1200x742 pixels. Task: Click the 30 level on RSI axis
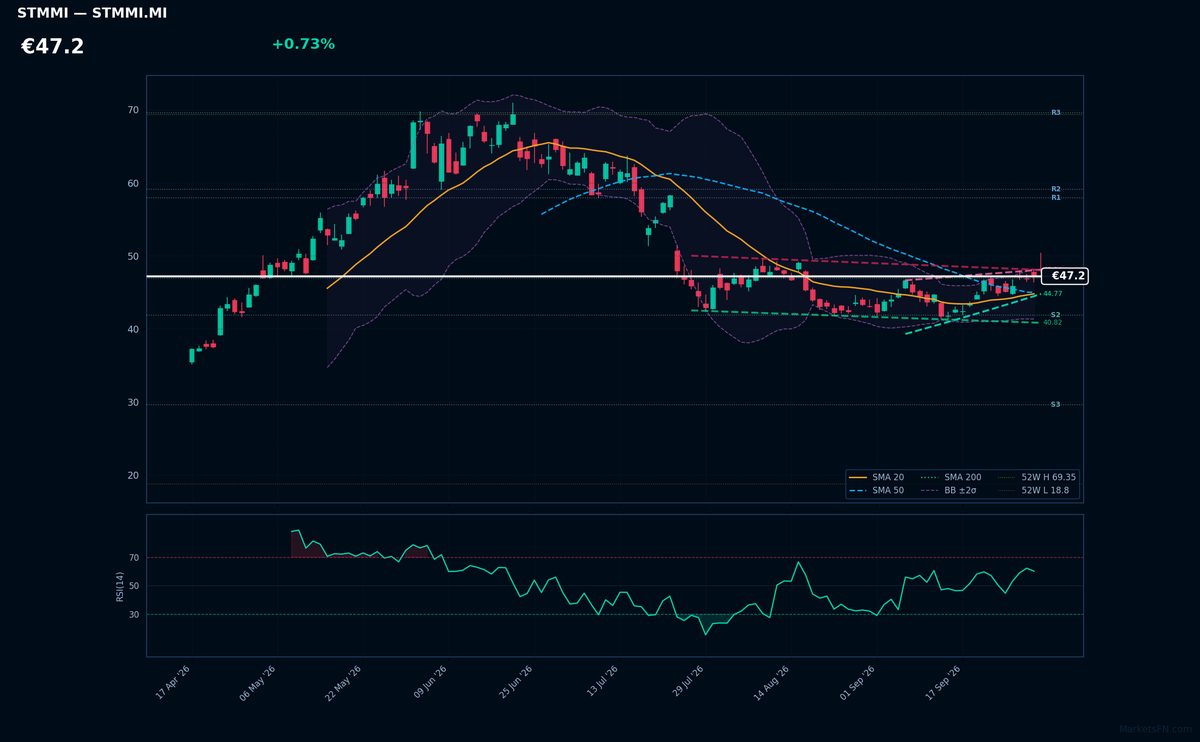coord(134,614)
